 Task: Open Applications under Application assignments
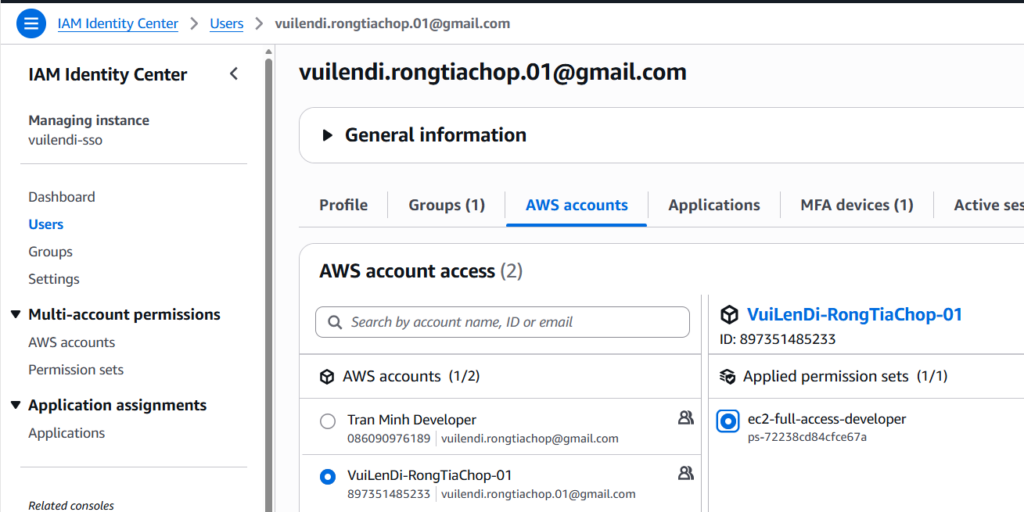[66, 434]
